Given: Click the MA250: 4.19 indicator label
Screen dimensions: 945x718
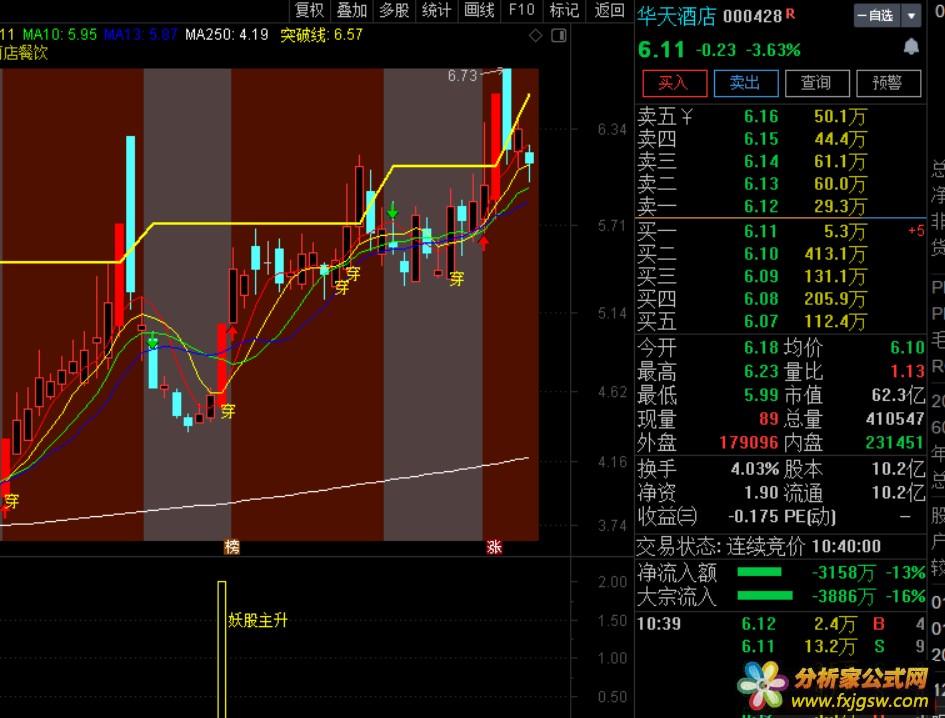Looking at the screenshot, I should (x=227, y=34).
